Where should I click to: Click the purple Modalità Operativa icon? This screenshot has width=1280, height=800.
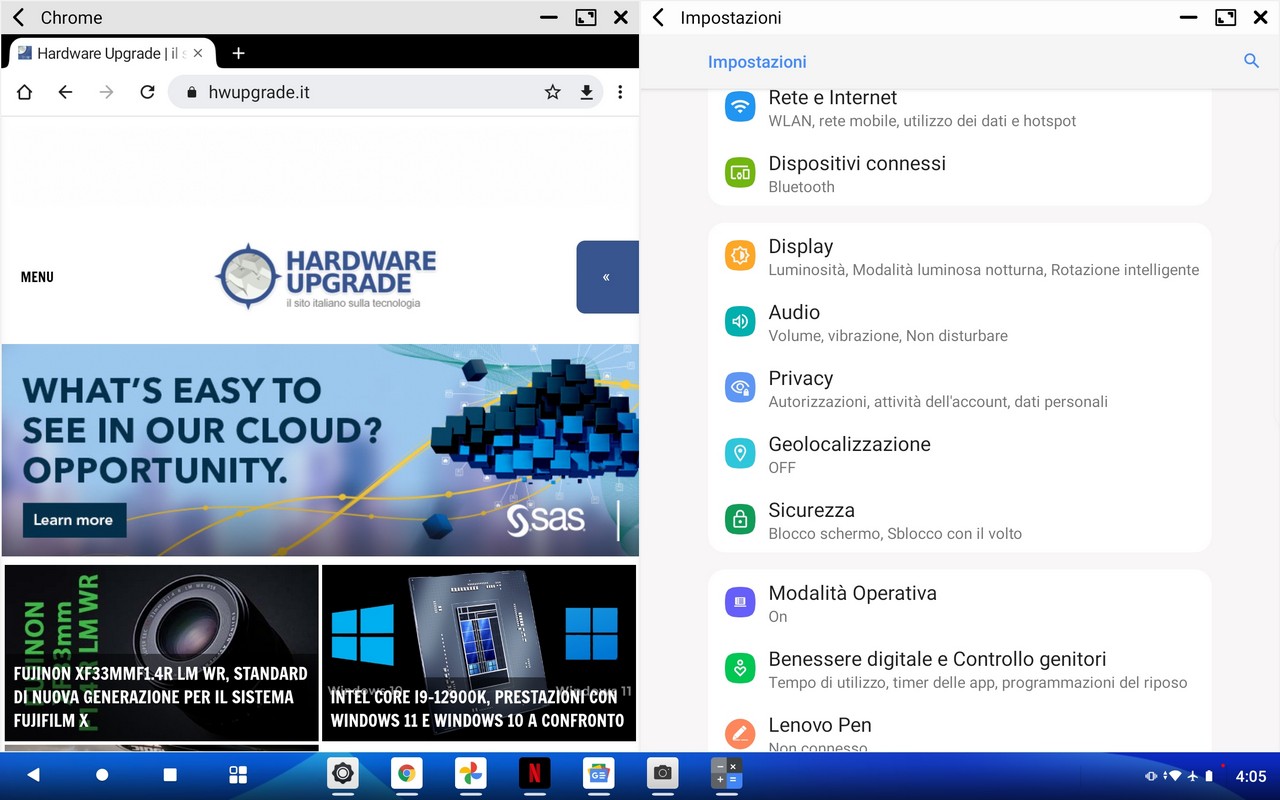pyautogui.click(x=740, y=602)
